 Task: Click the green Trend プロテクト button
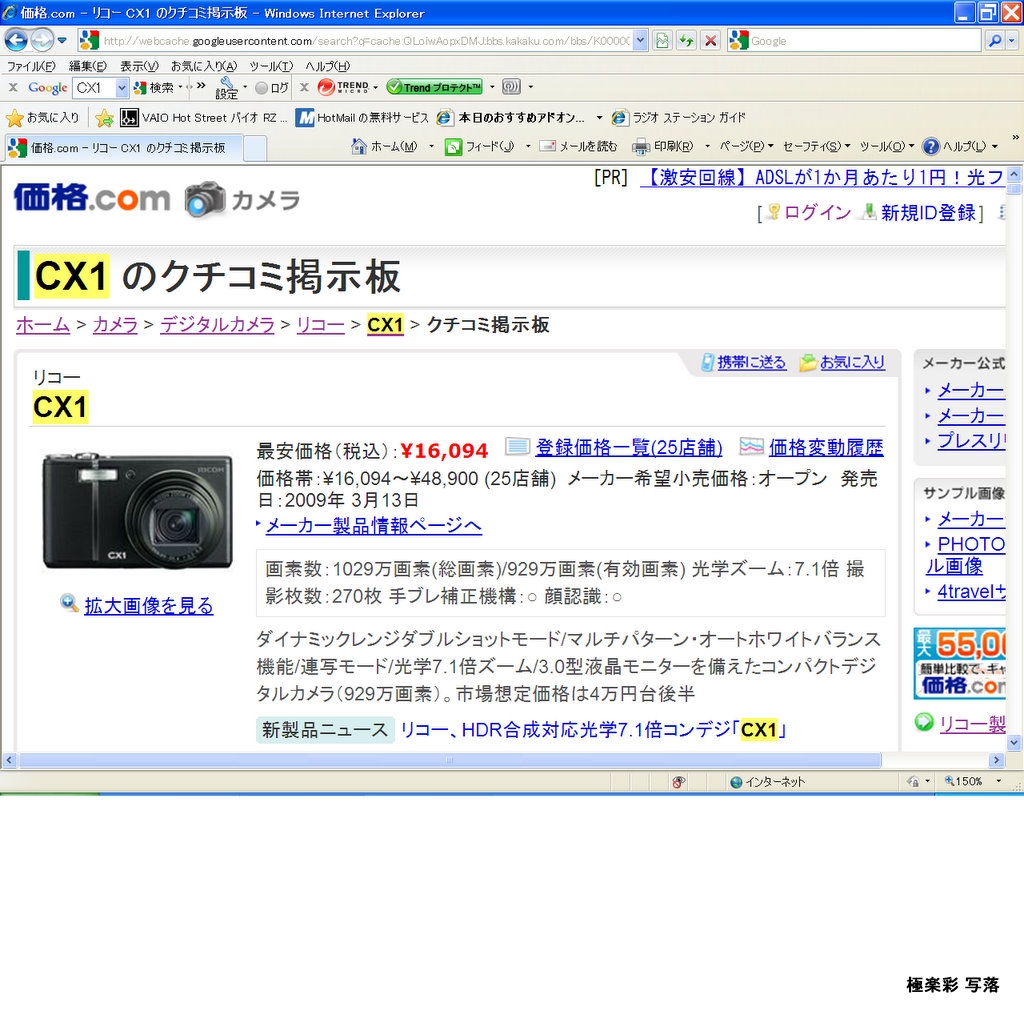(434, 87)
